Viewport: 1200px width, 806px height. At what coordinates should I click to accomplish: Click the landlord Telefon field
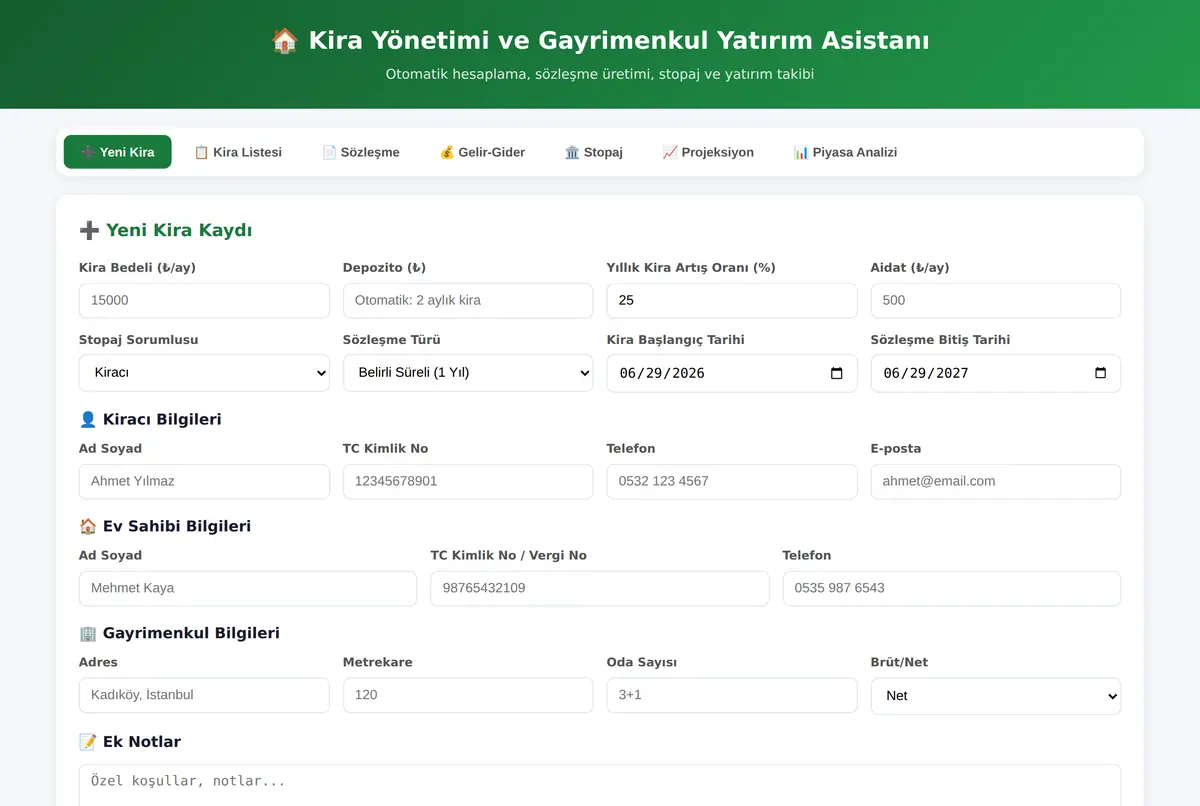coord(952,588)
